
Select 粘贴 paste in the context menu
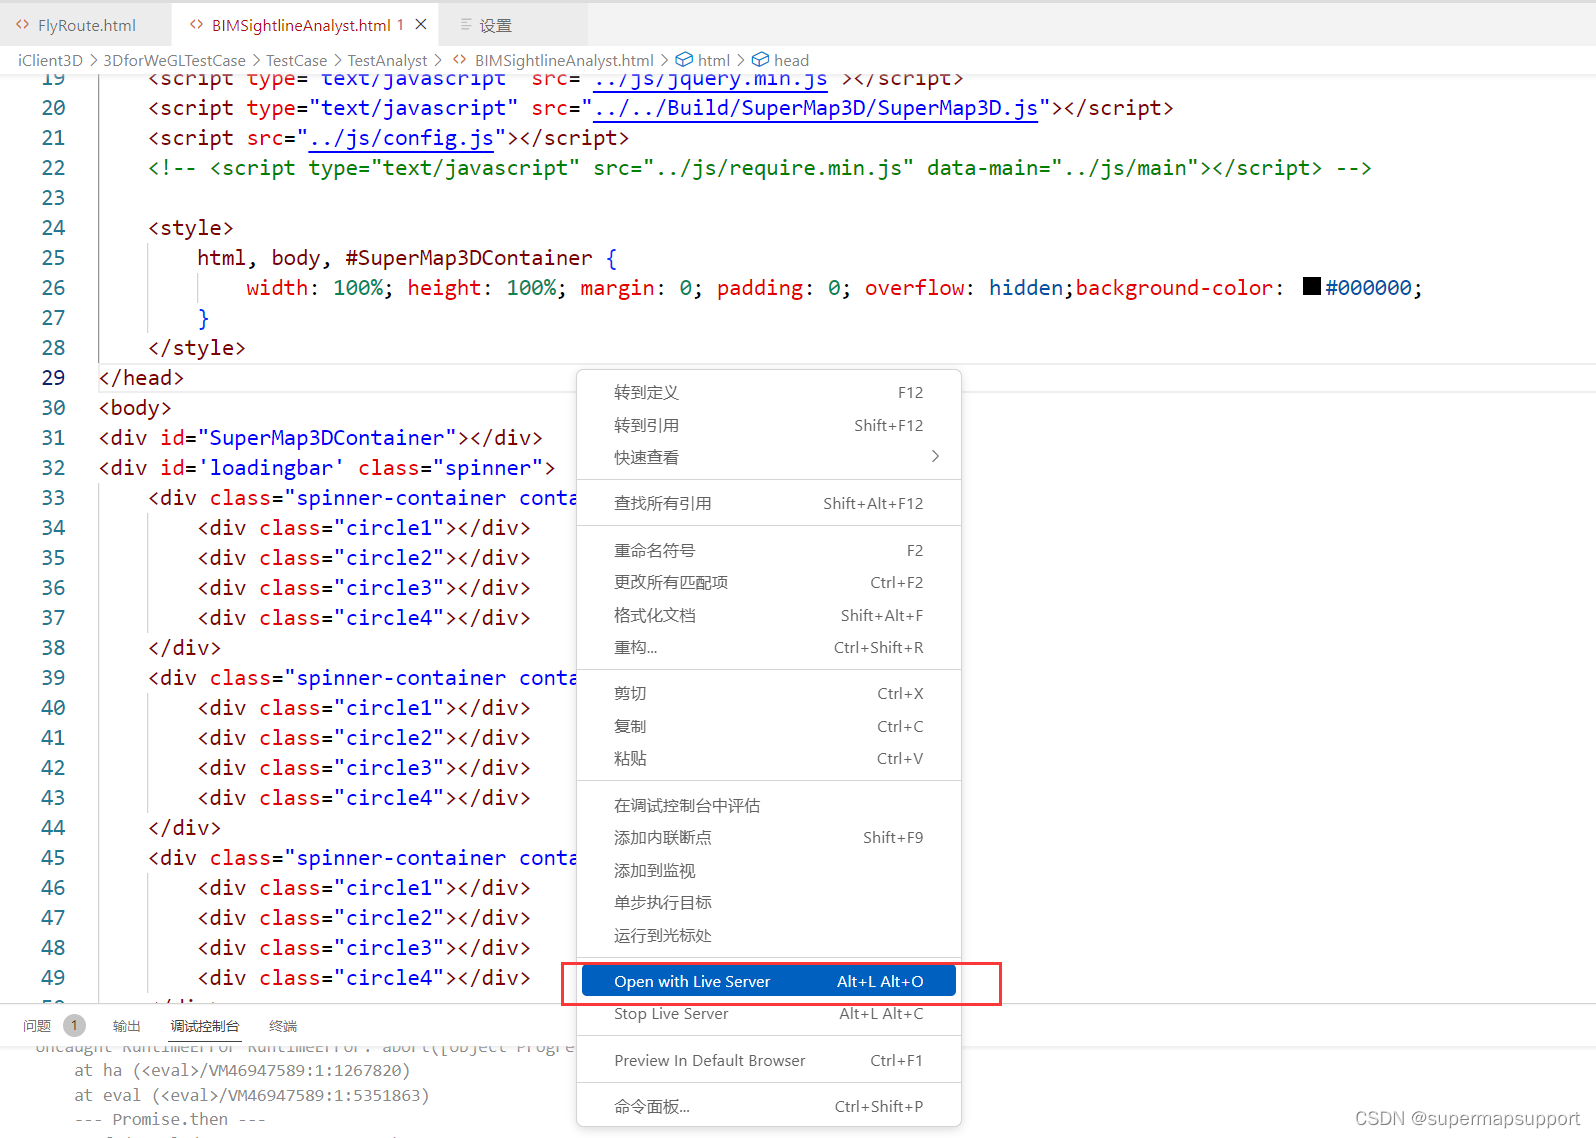[x=769, y=759]
